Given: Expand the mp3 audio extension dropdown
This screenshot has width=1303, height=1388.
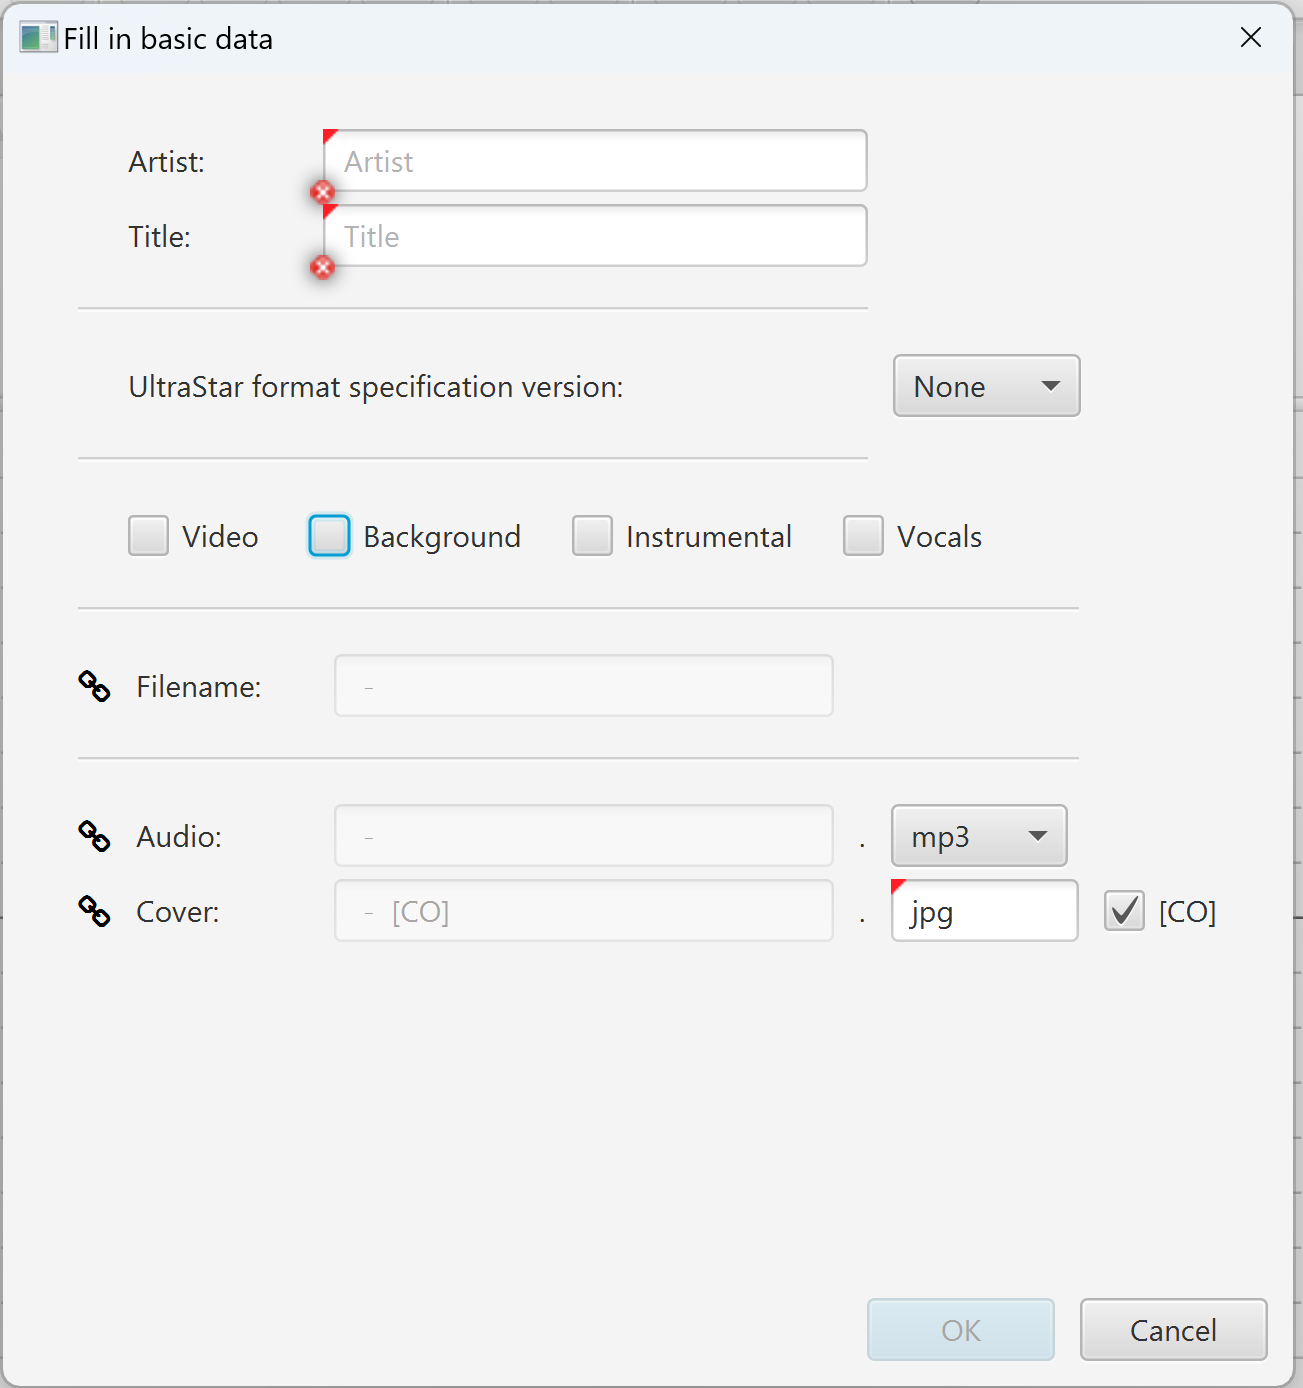Looking at the screenshot, I should coord(978,836).
